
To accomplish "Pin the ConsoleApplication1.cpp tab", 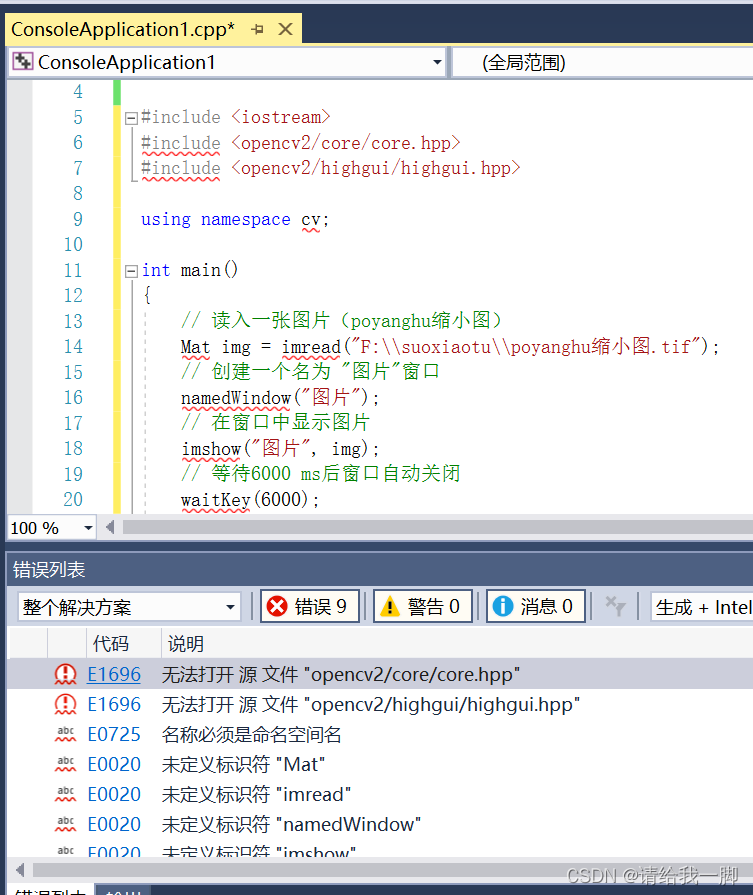I will [257, 30].
